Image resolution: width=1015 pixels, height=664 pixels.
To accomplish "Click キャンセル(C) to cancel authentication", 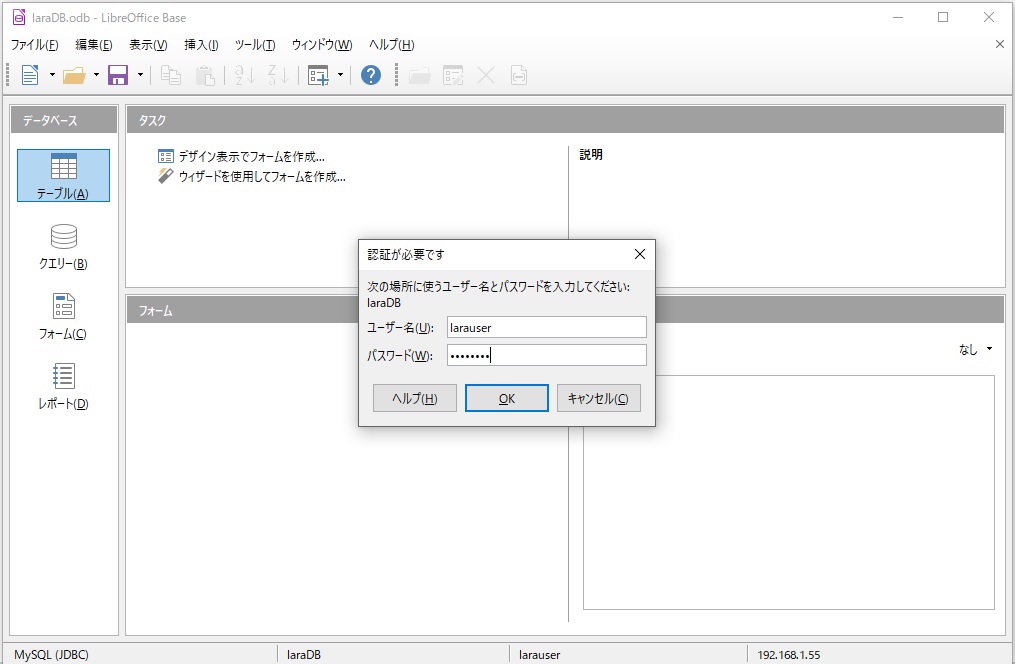I will [x=598, y=398].
